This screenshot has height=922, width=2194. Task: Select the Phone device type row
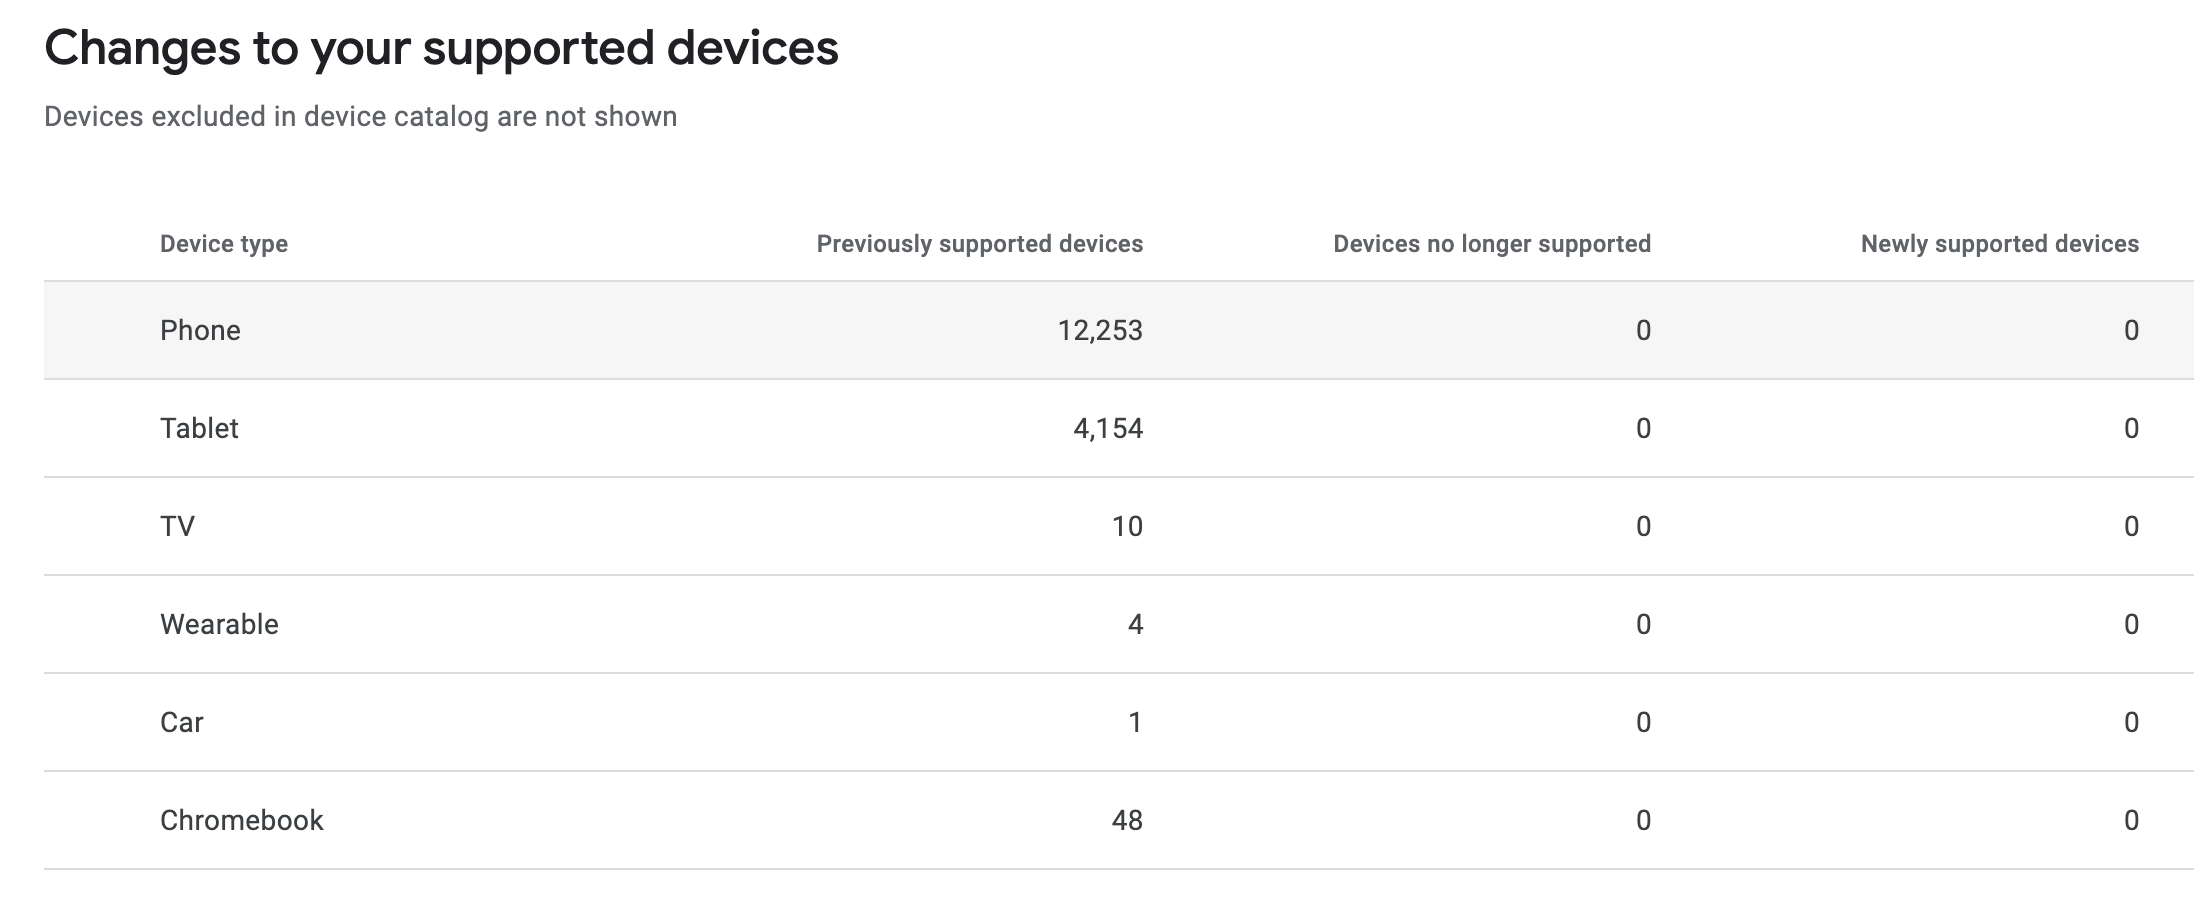(x=1119, y=330)
